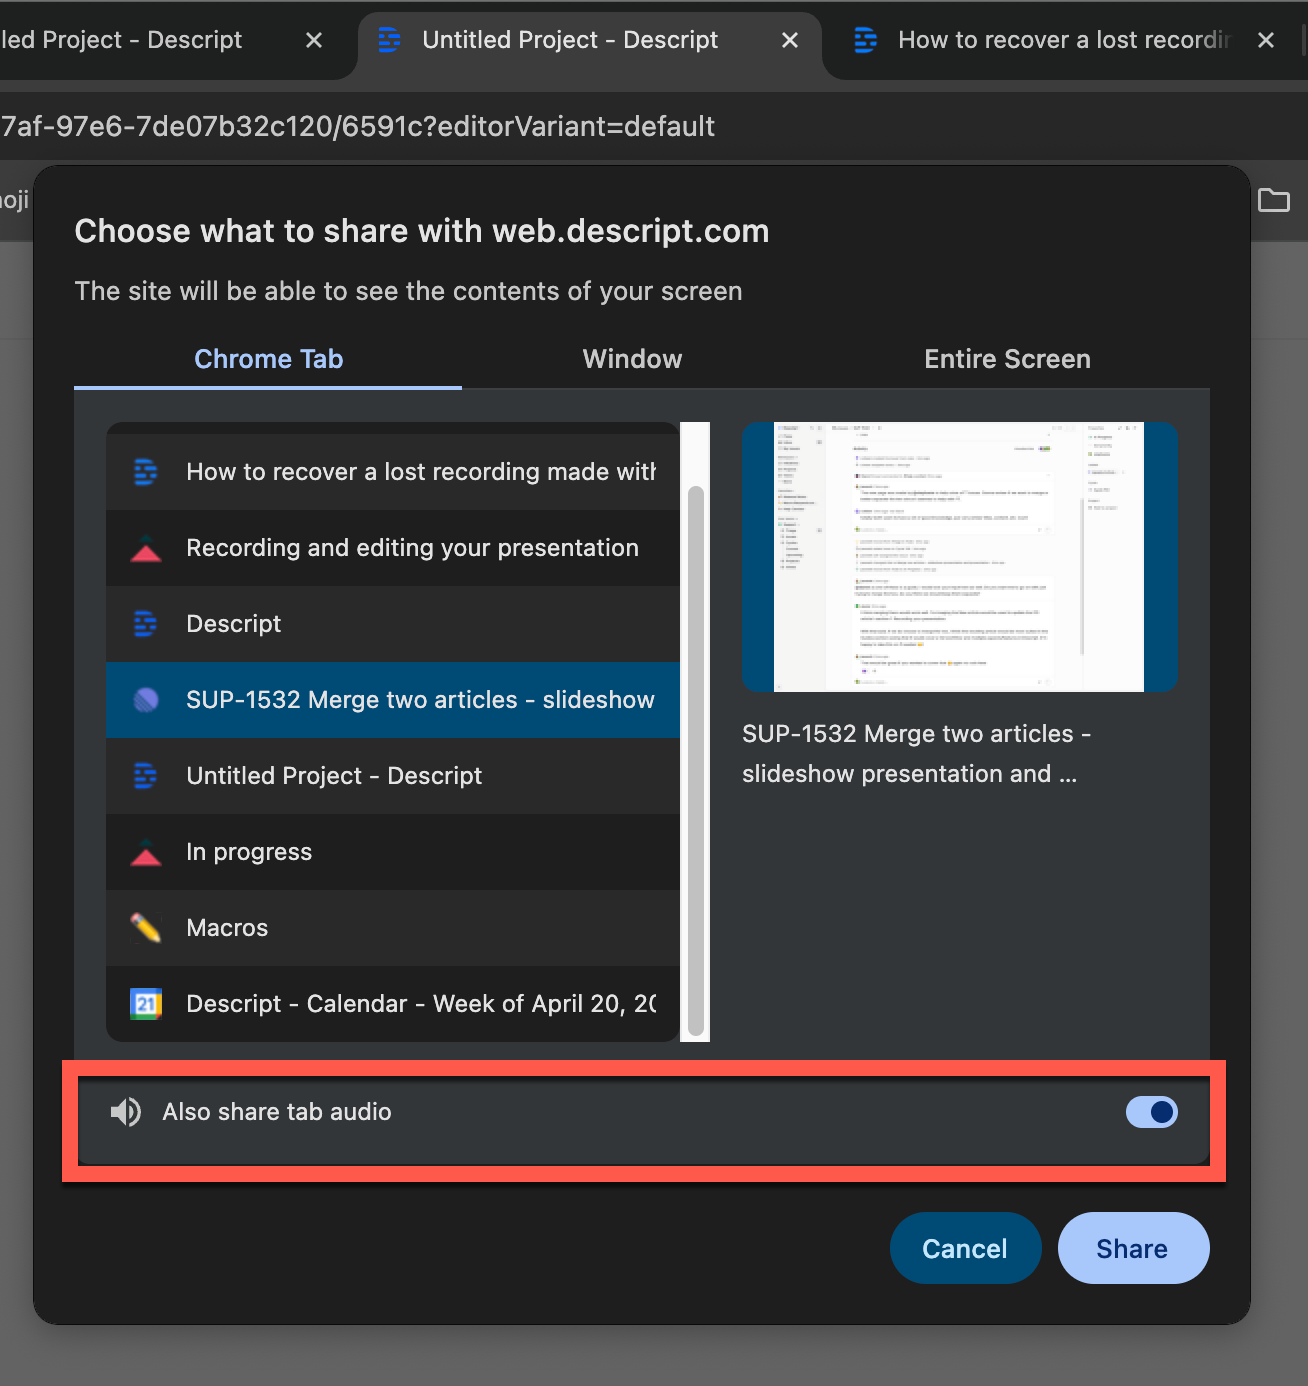Click the tab list scrollbar

coord(696,761)
